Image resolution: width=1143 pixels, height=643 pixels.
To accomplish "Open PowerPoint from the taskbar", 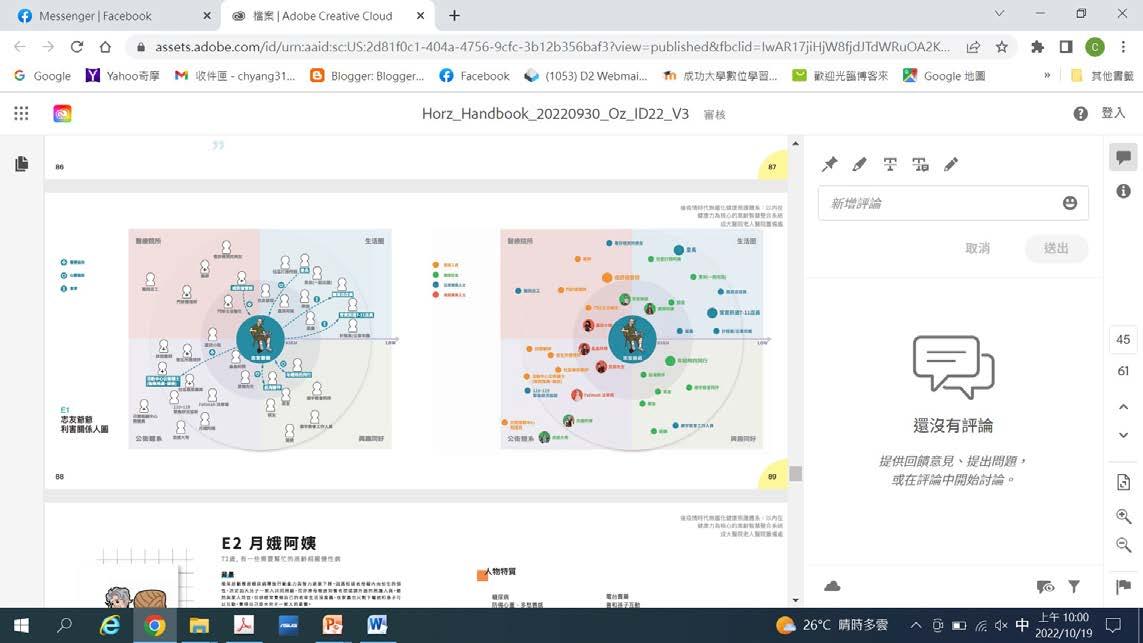I will tap(332, 625).
